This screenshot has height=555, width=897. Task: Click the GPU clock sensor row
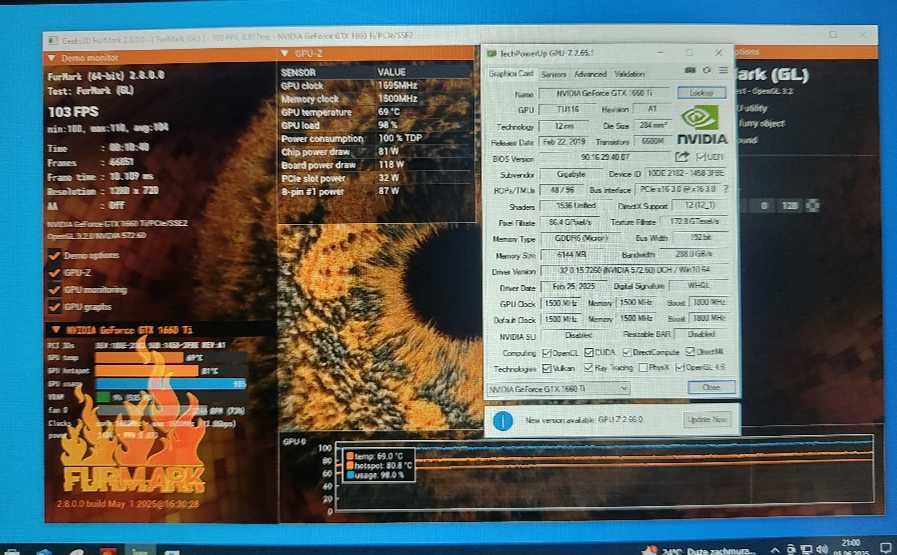pos(376,86)
